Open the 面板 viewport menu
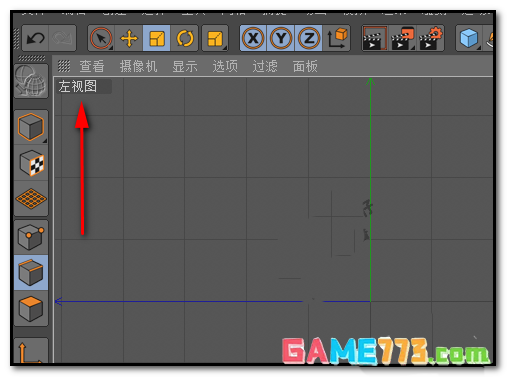This screenshot has width=507, height=377. click(305, 66)
